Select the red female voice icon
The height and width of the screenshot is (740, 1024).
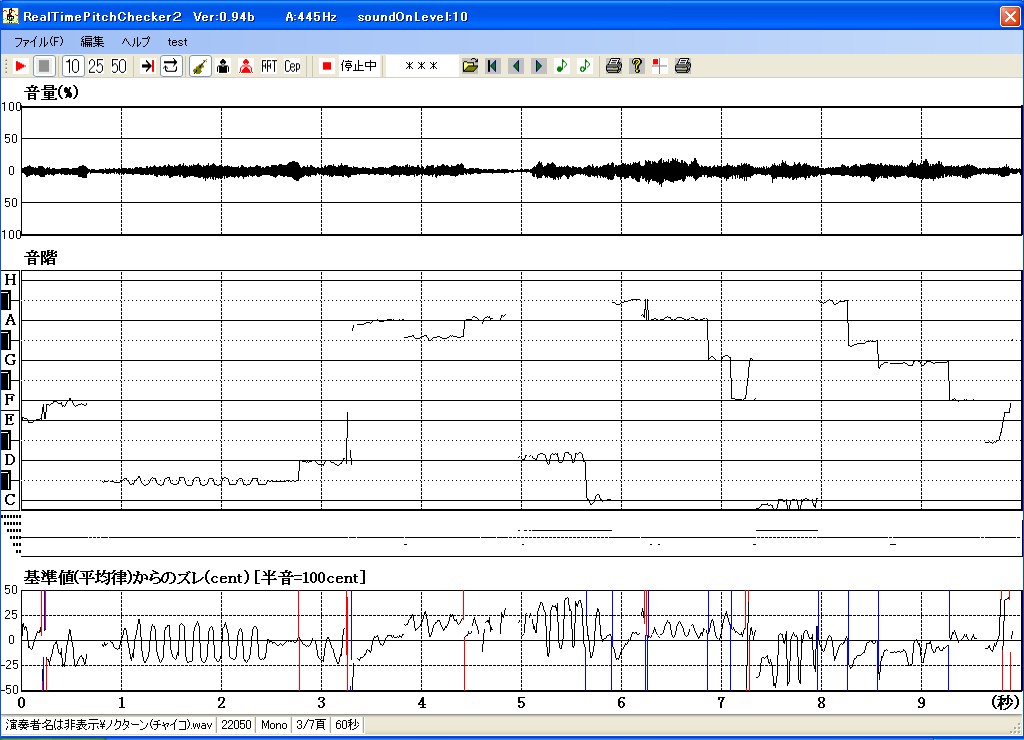coord(246,66)
